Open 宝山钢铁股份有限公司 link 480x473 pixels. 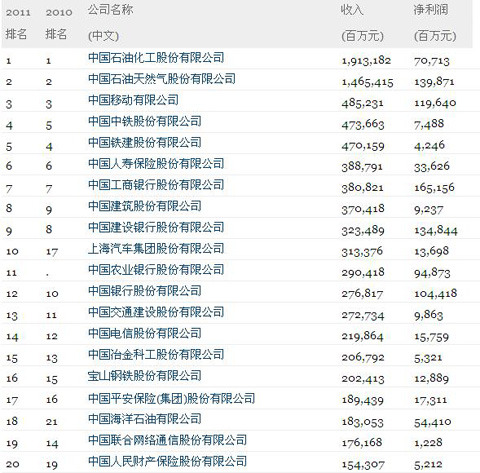(145, 376)
